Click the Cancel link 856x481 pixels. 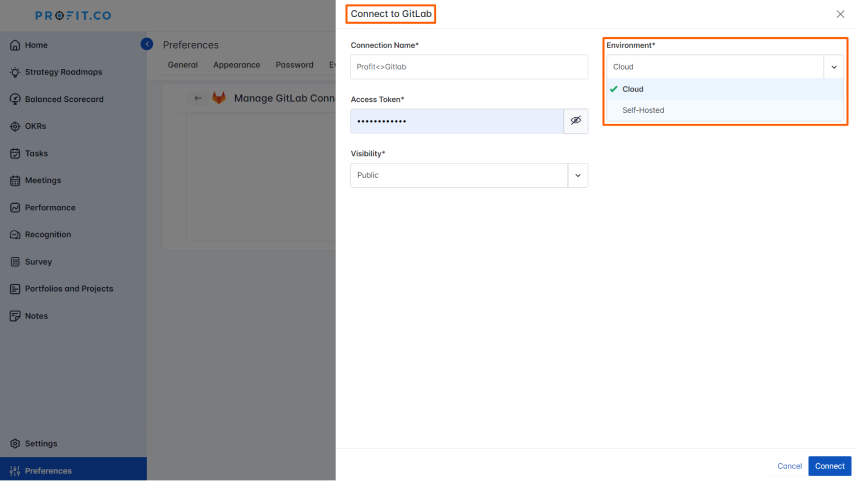click(789, 466)
